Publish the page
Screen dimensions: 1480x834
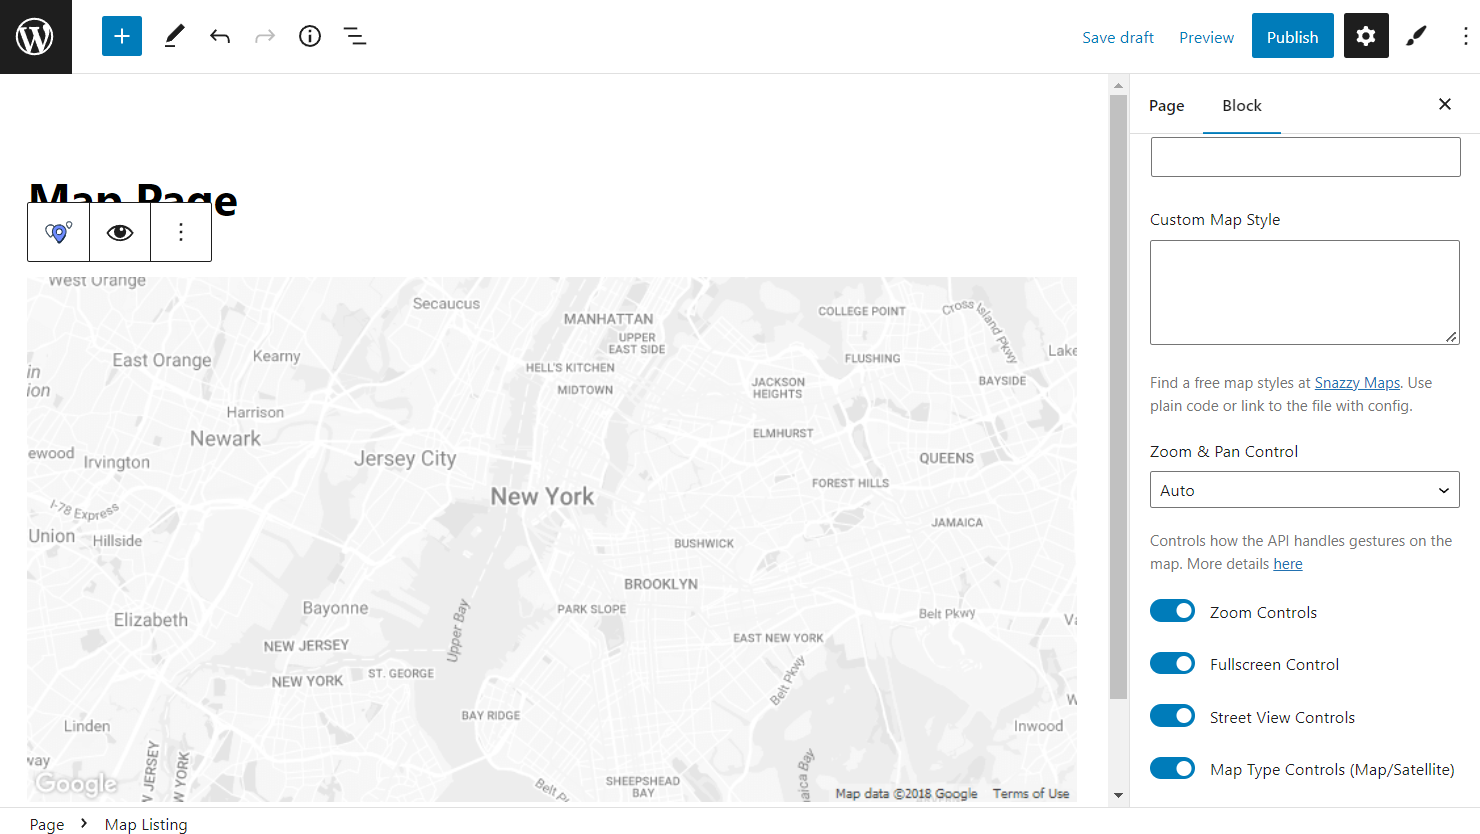(x=1292, y=37)
